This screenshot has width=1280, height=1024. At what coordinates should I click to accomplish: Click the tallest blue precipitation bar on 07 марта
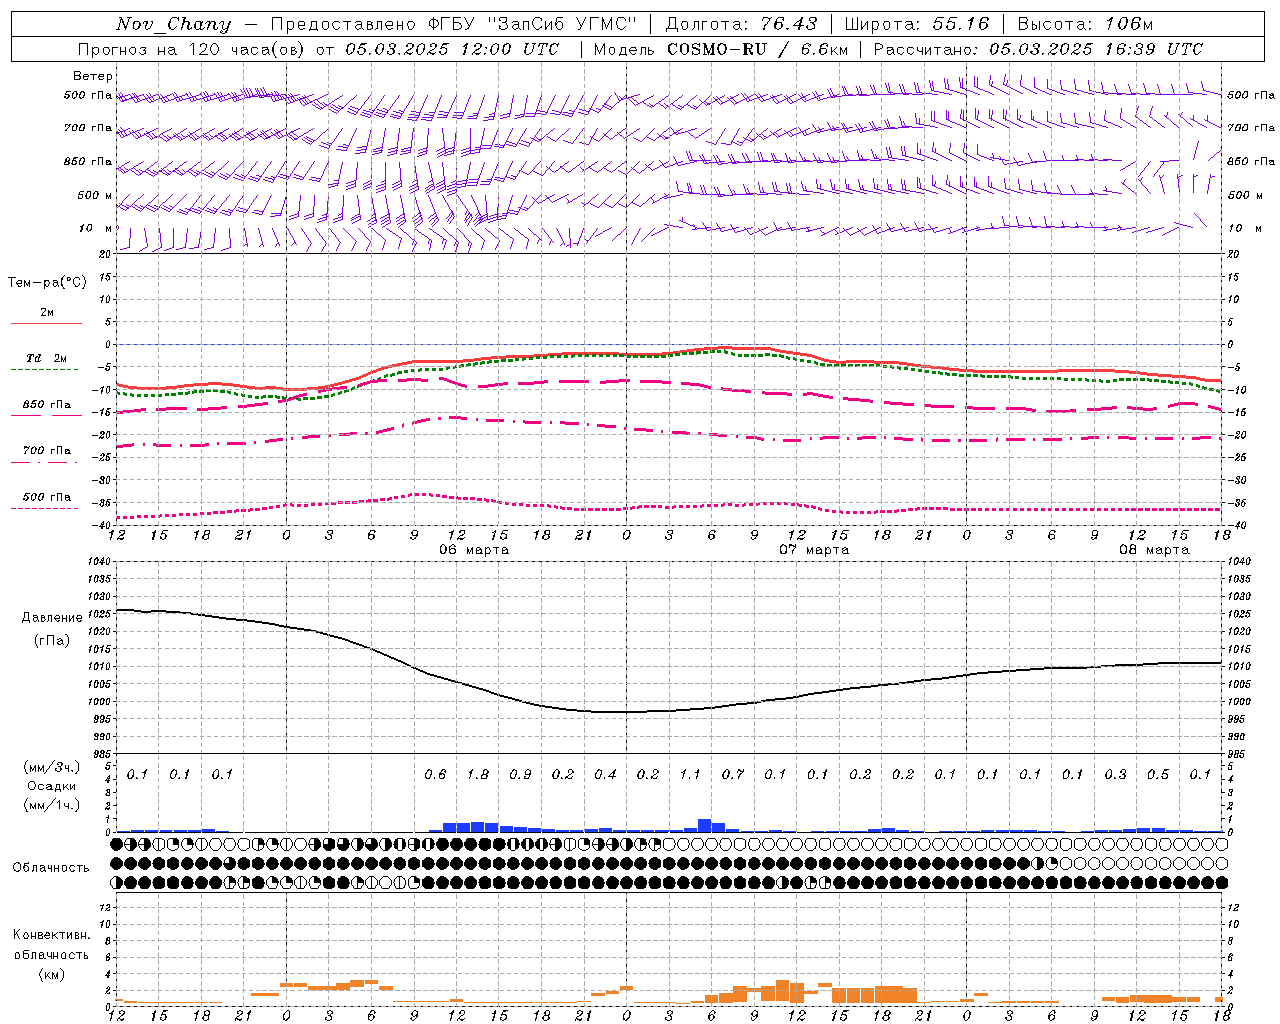coord(704,825)
